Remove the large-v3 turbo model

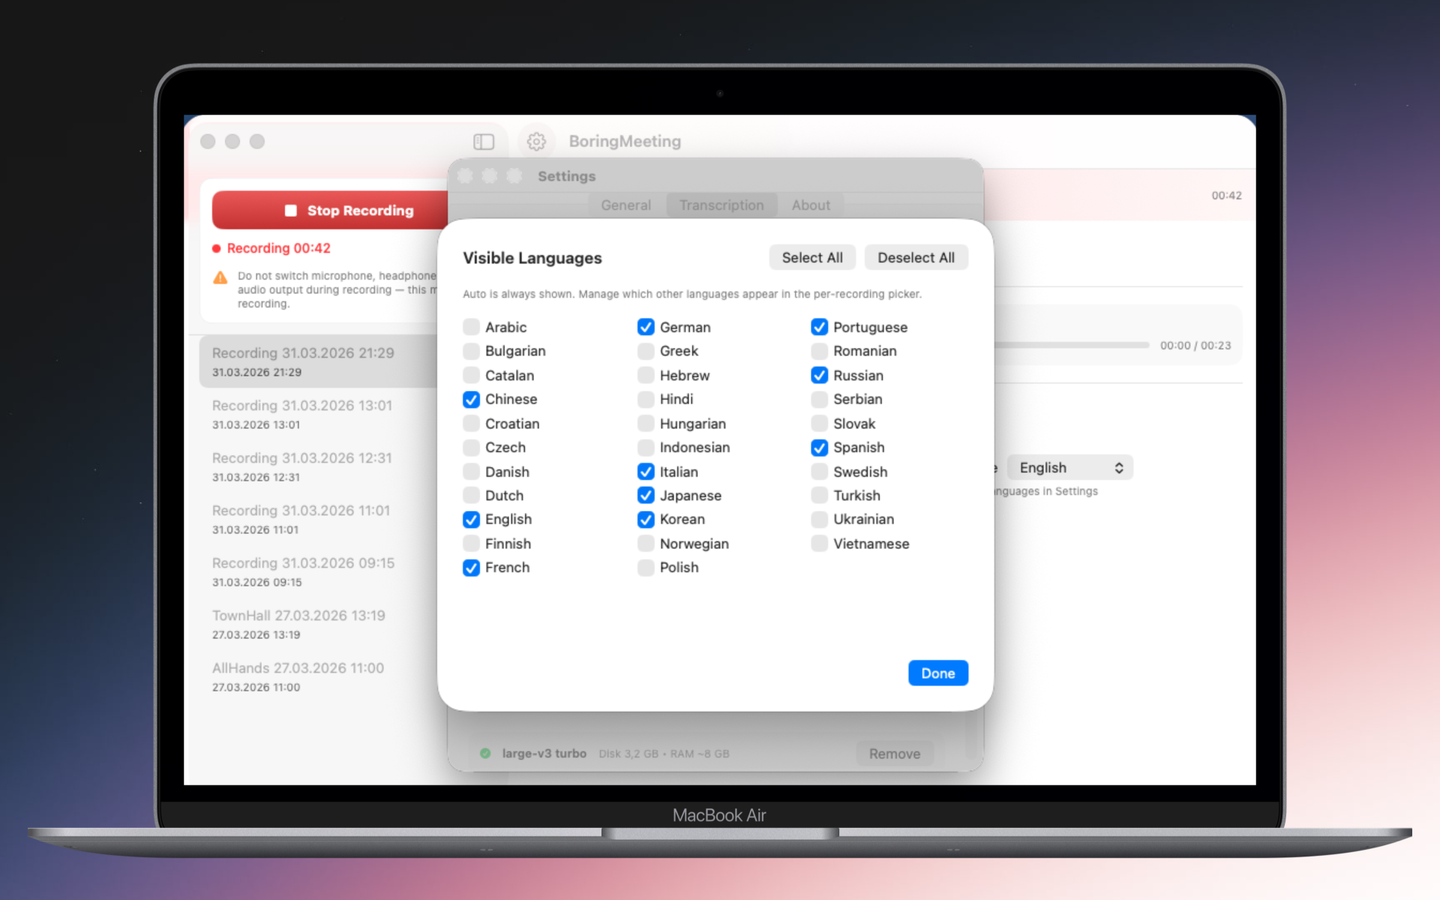click(894, 754)
